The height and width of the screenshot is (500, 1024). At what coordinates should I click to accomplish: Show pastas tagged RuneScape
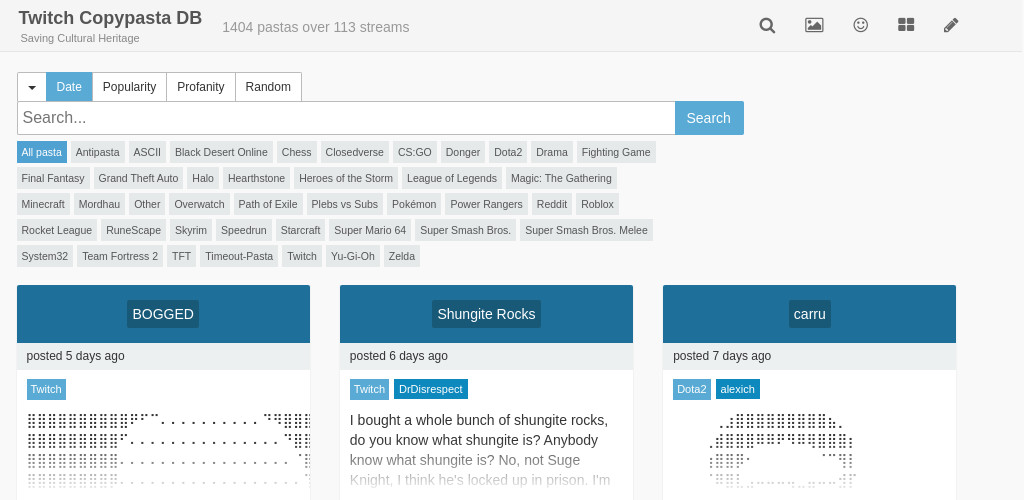(133, 230)
